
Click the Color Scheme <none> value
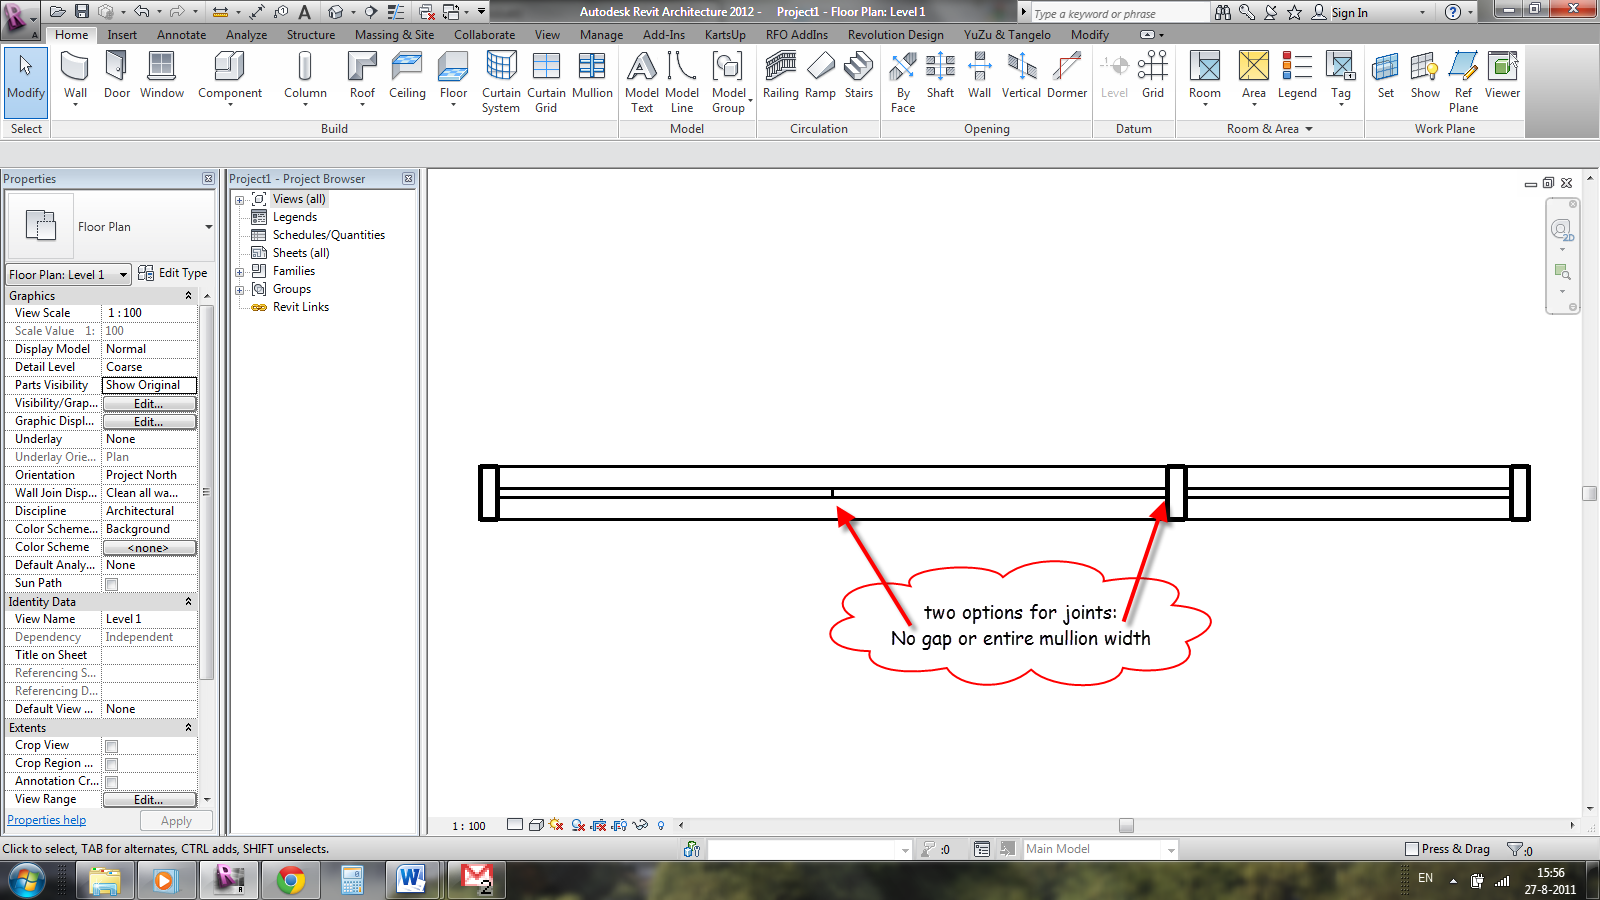tap(149, 547)
